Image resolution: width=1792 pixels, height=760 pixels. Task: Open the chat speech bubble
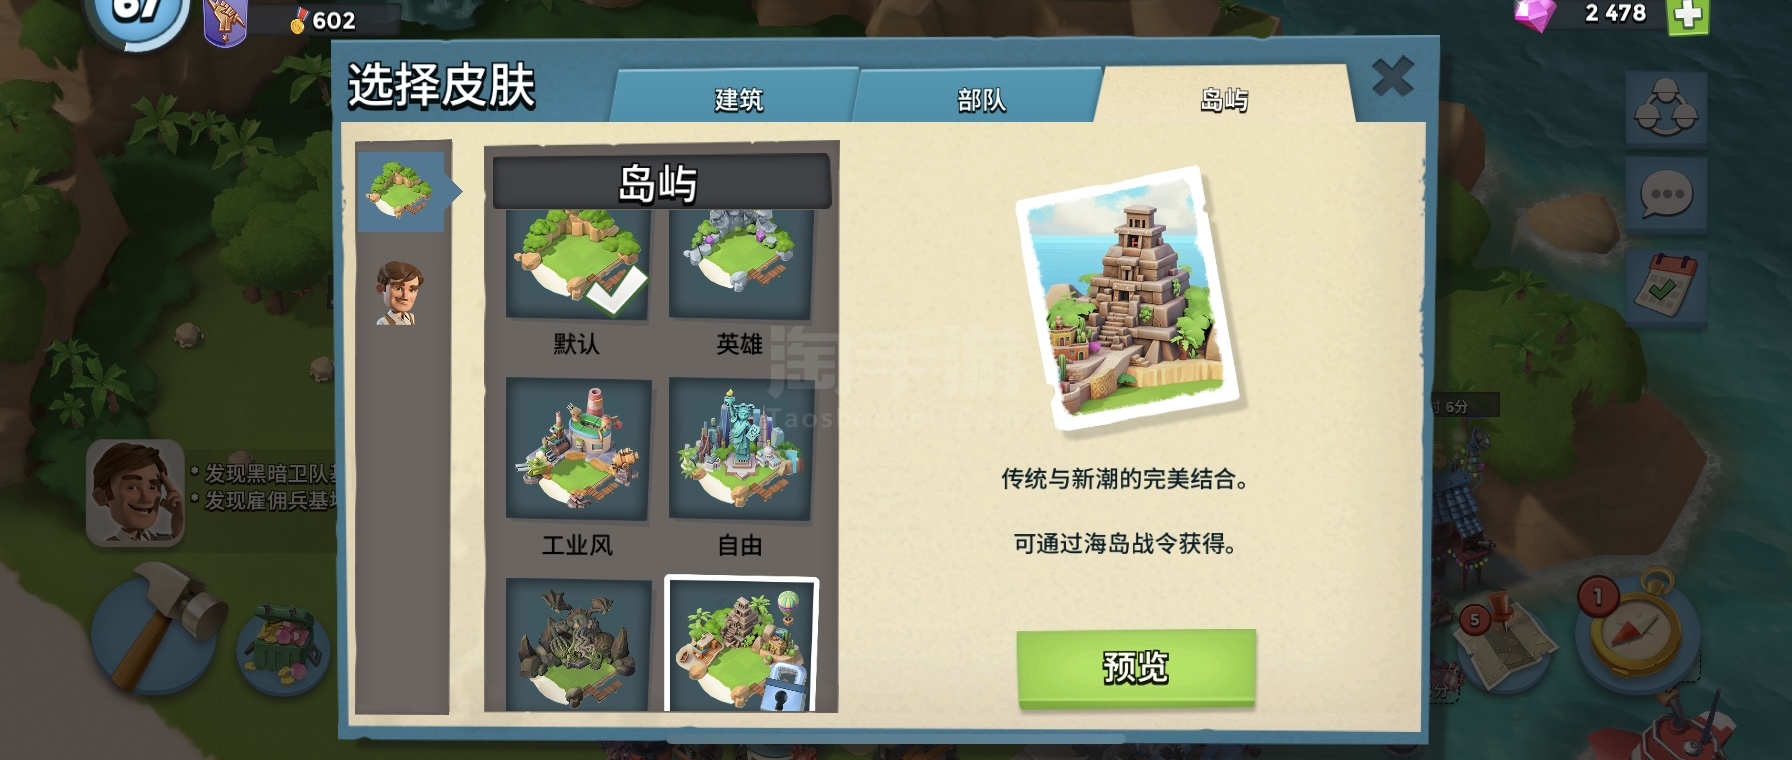tap(1666, 195)
